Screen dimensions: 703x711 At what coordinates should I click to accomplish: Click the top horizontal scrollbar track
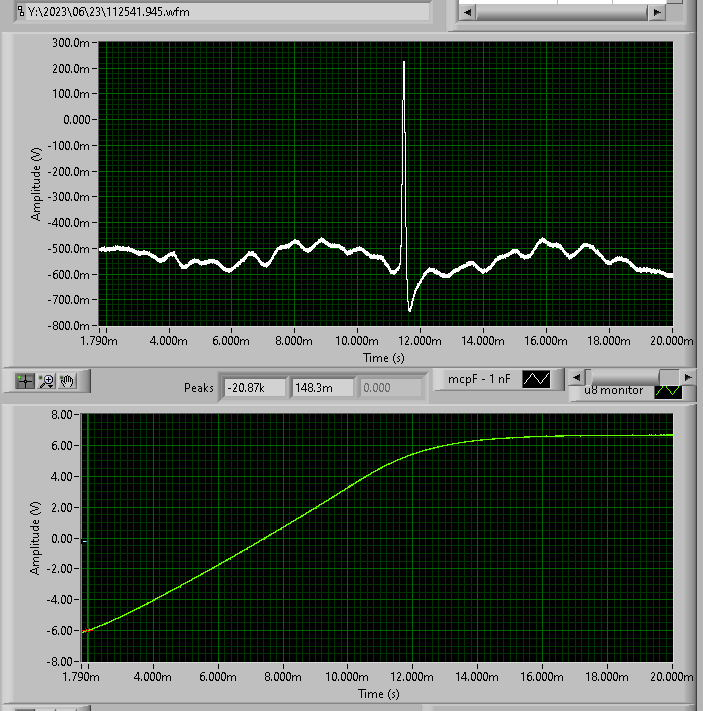tap(561, 12)
